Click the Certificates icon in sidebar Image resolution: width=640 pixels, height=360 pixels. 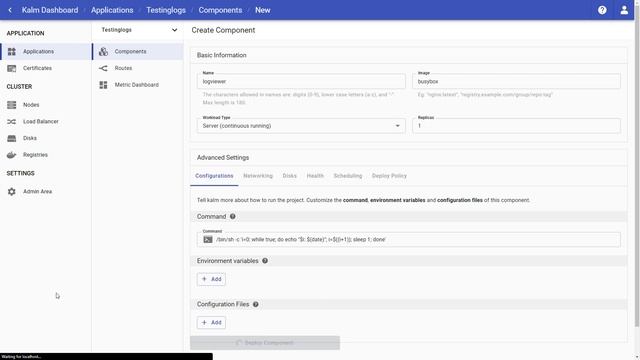pyautogui.click(x=12, y=68)
